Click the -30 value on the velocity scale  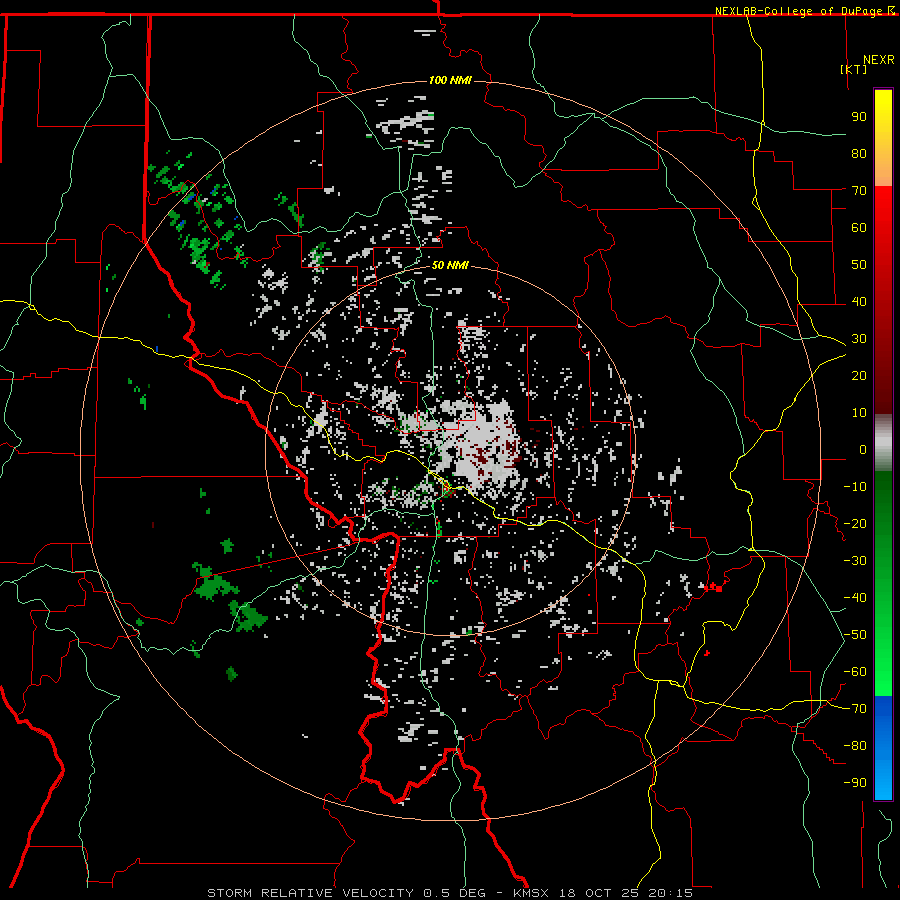(x=855, y=561)
